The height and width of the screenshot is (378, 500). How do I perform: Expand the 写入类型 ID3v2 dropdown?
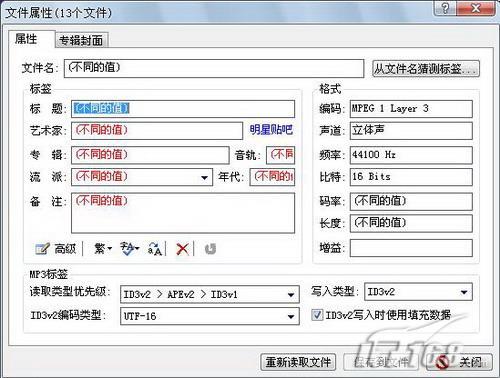(464, 292)
